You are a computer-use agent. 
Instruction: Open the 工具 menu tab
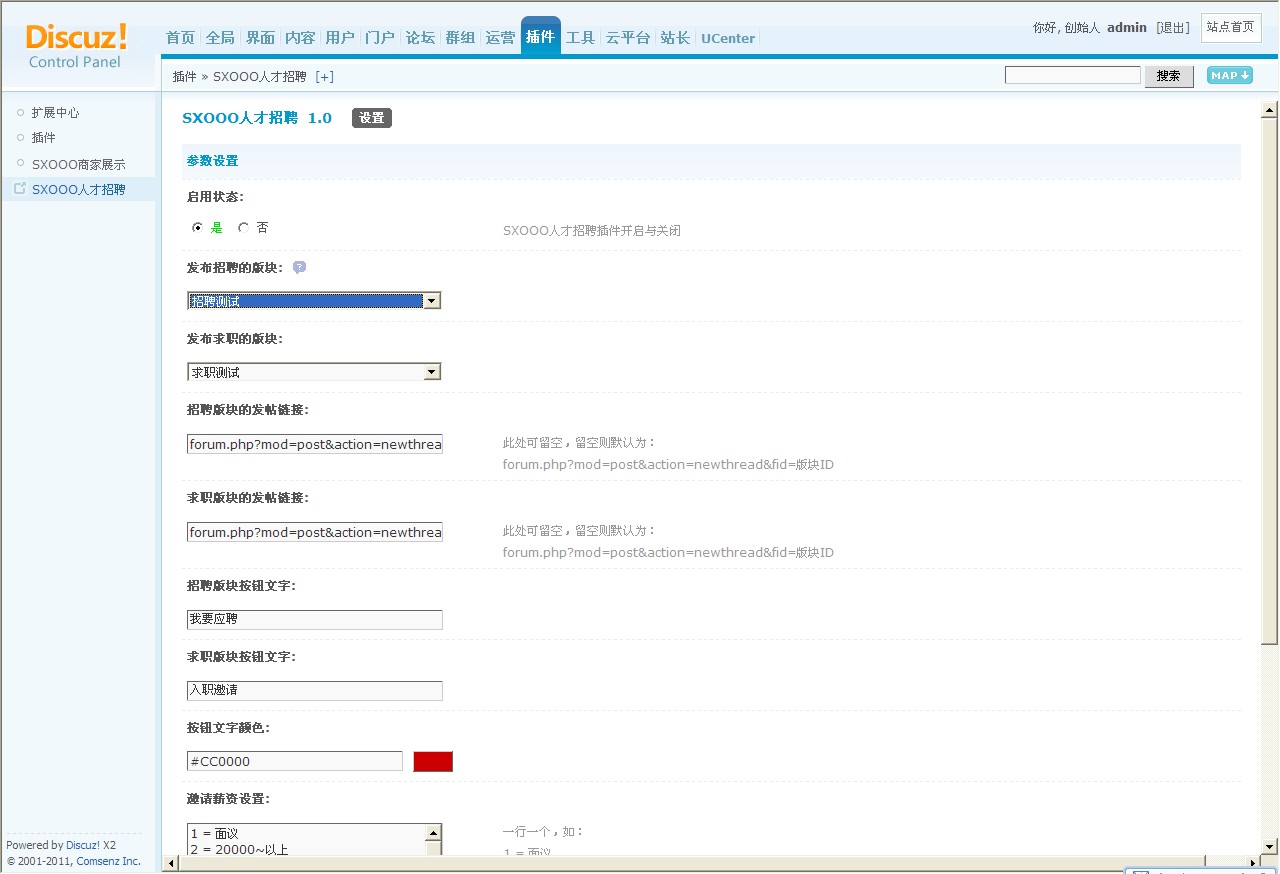click(x=580, y=38)
